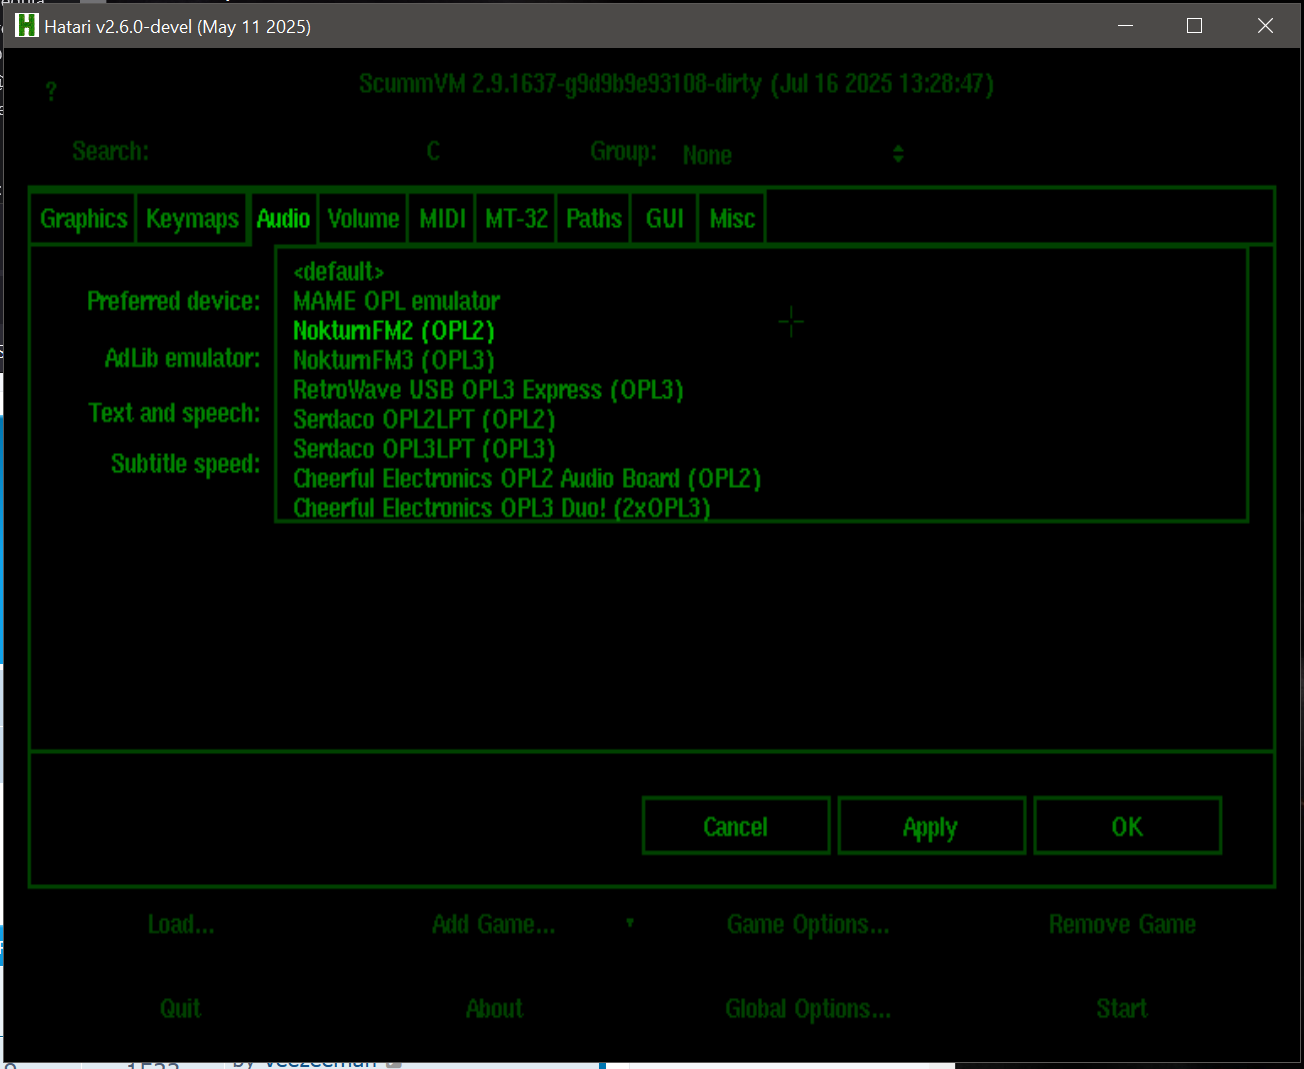Click the Remove Game button

(1122, 924)
